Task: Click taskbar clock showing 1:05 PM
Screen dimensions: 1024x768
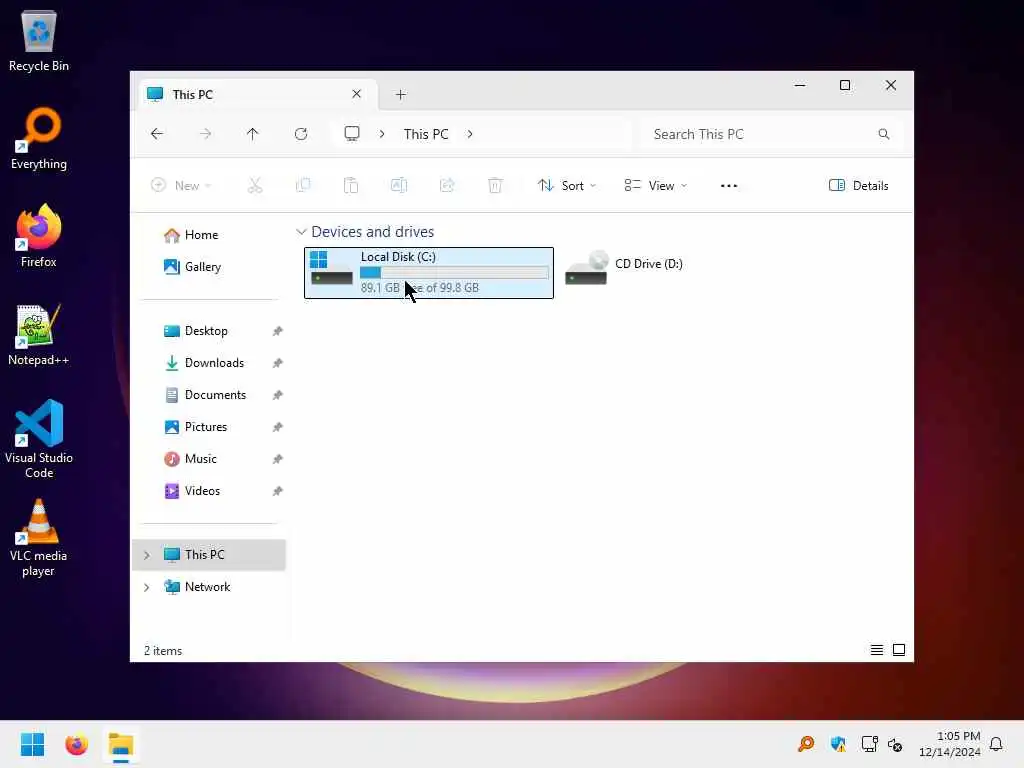Action: point(950,744)
